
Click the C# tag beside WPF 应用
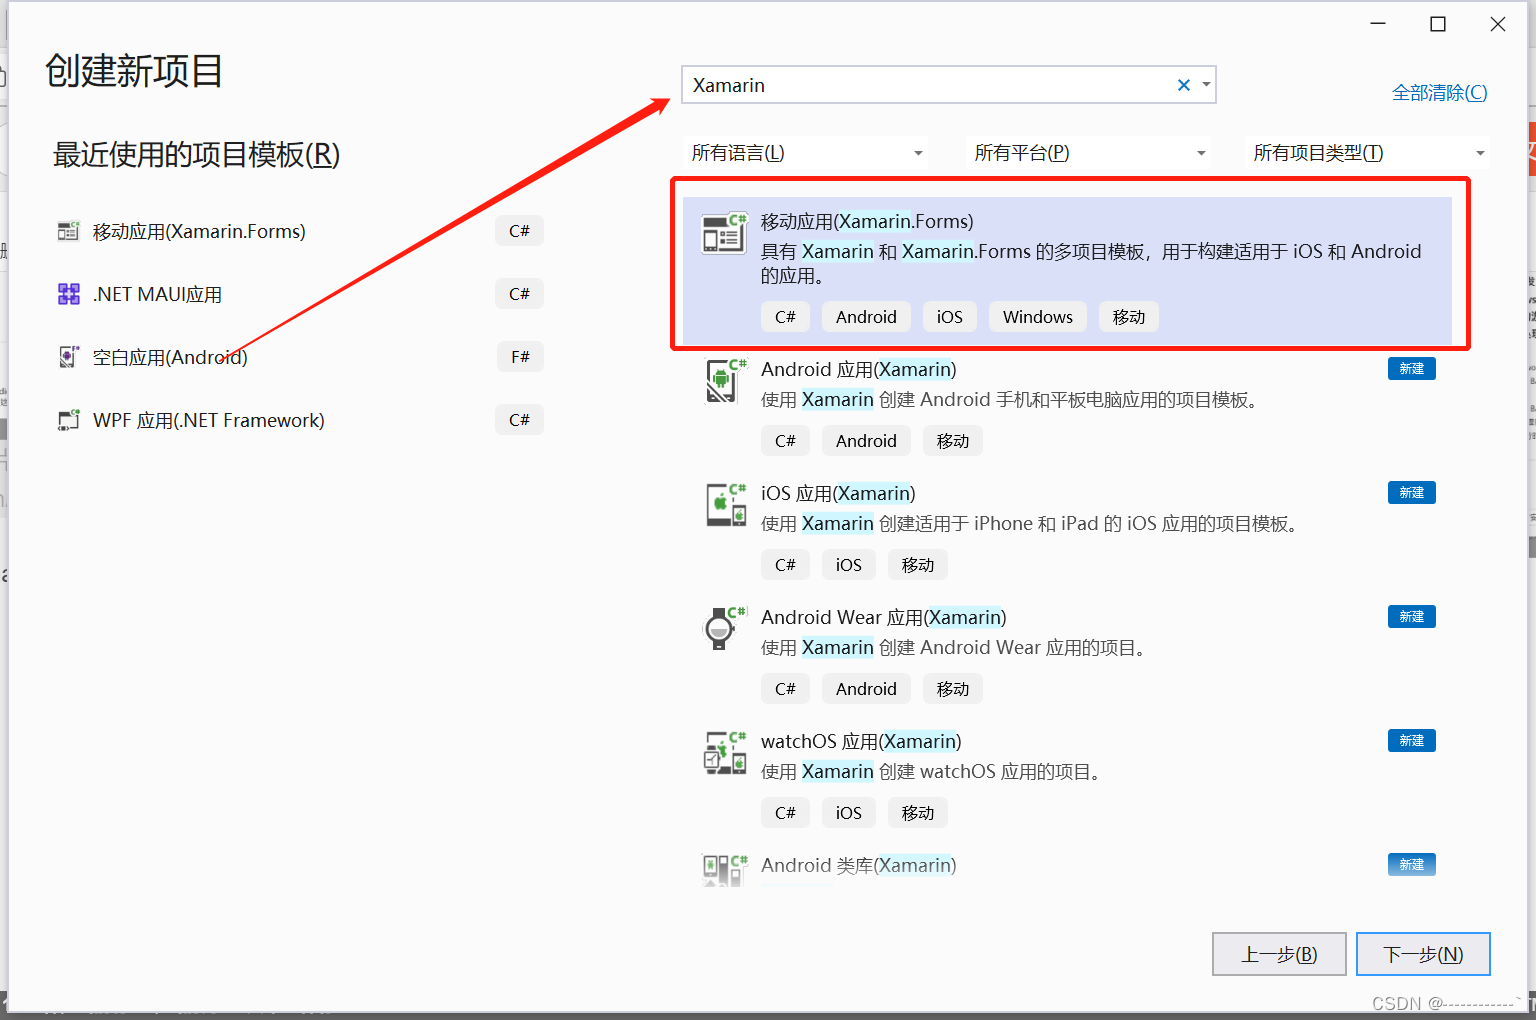[x=519, y=420]
